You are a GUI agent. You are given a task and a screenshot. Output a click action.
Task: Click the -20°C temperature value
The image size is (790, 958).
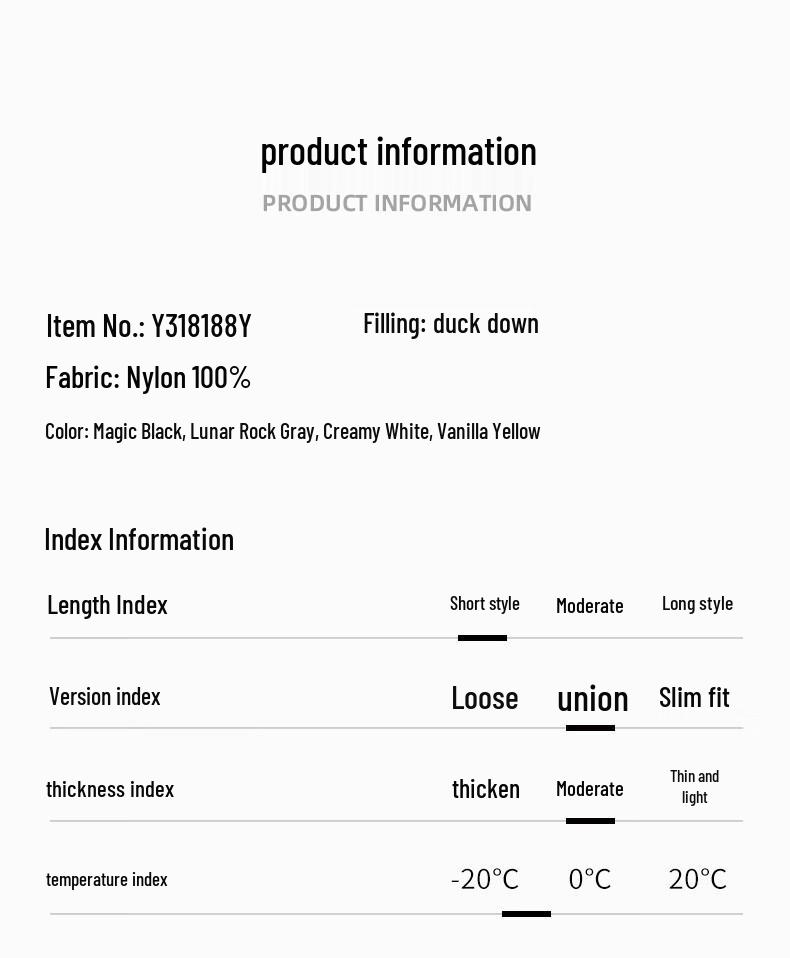[485, 879]
